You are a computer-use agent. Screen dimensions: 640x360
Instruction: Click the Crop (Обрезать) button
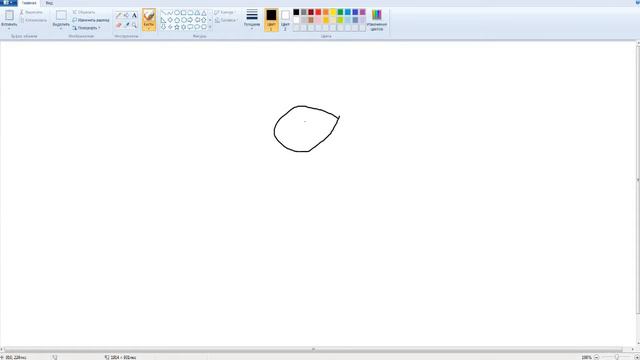click(84, 12)
